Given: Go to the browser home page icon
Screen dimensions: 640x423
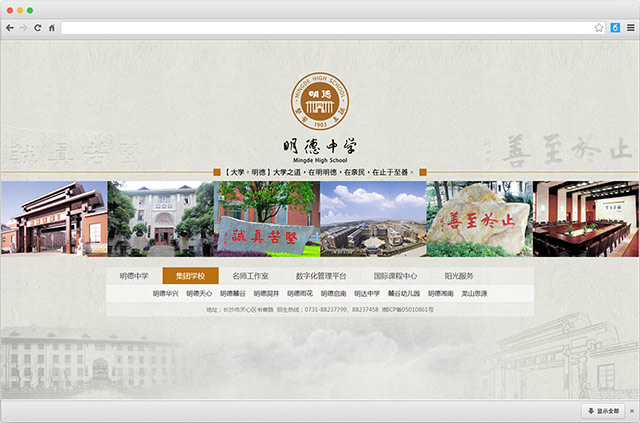Looking at the screenshot, I should click(x=52, y=28).
